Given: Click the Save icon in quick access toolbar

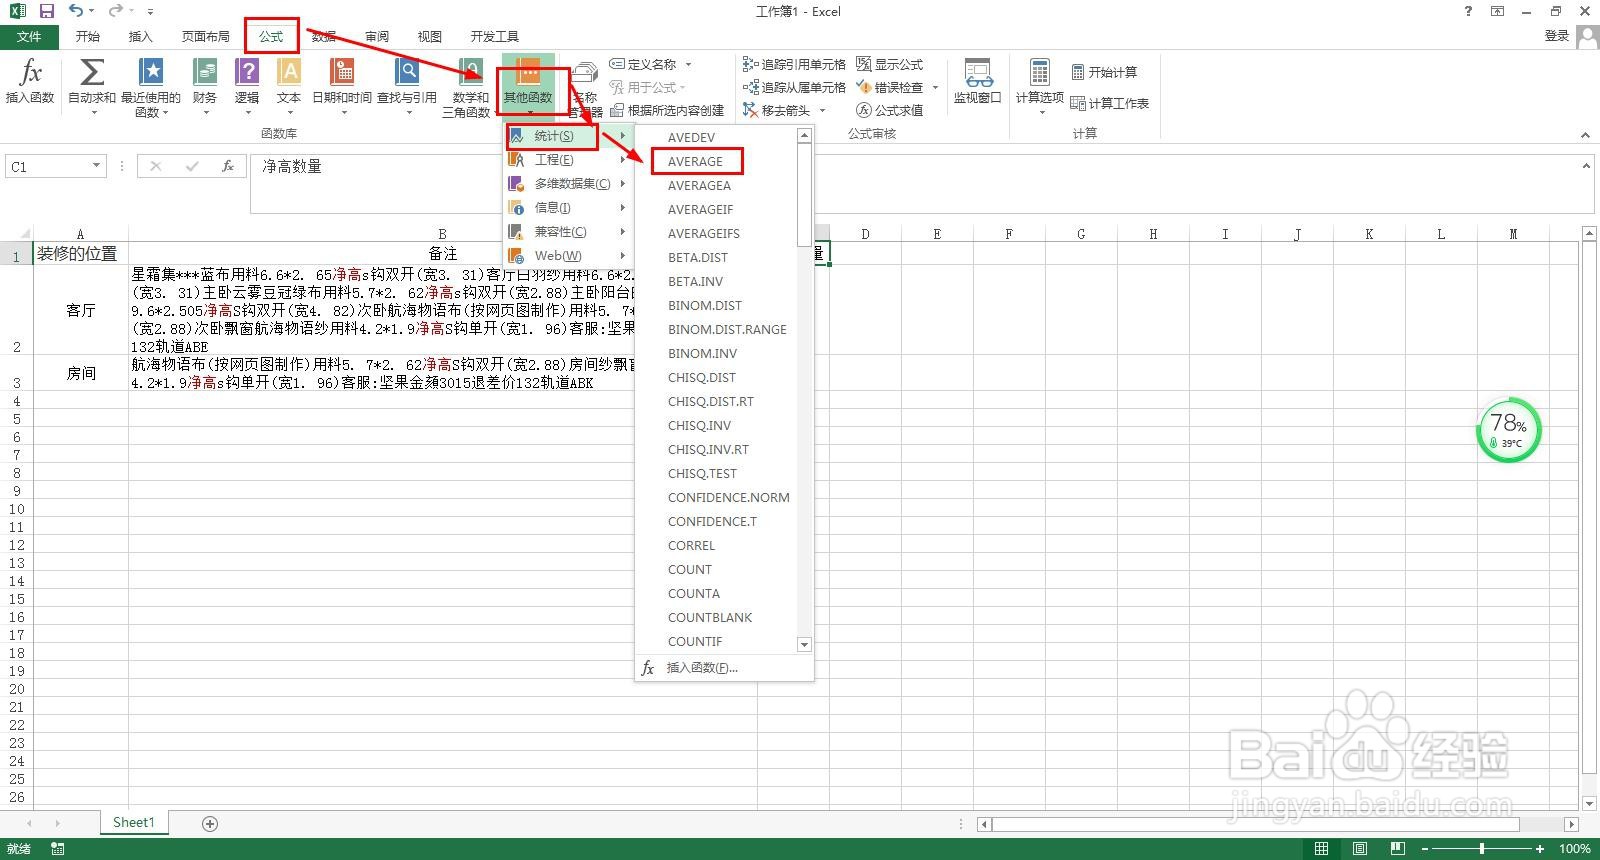Looking at the screenshot, I should (46, 11).
